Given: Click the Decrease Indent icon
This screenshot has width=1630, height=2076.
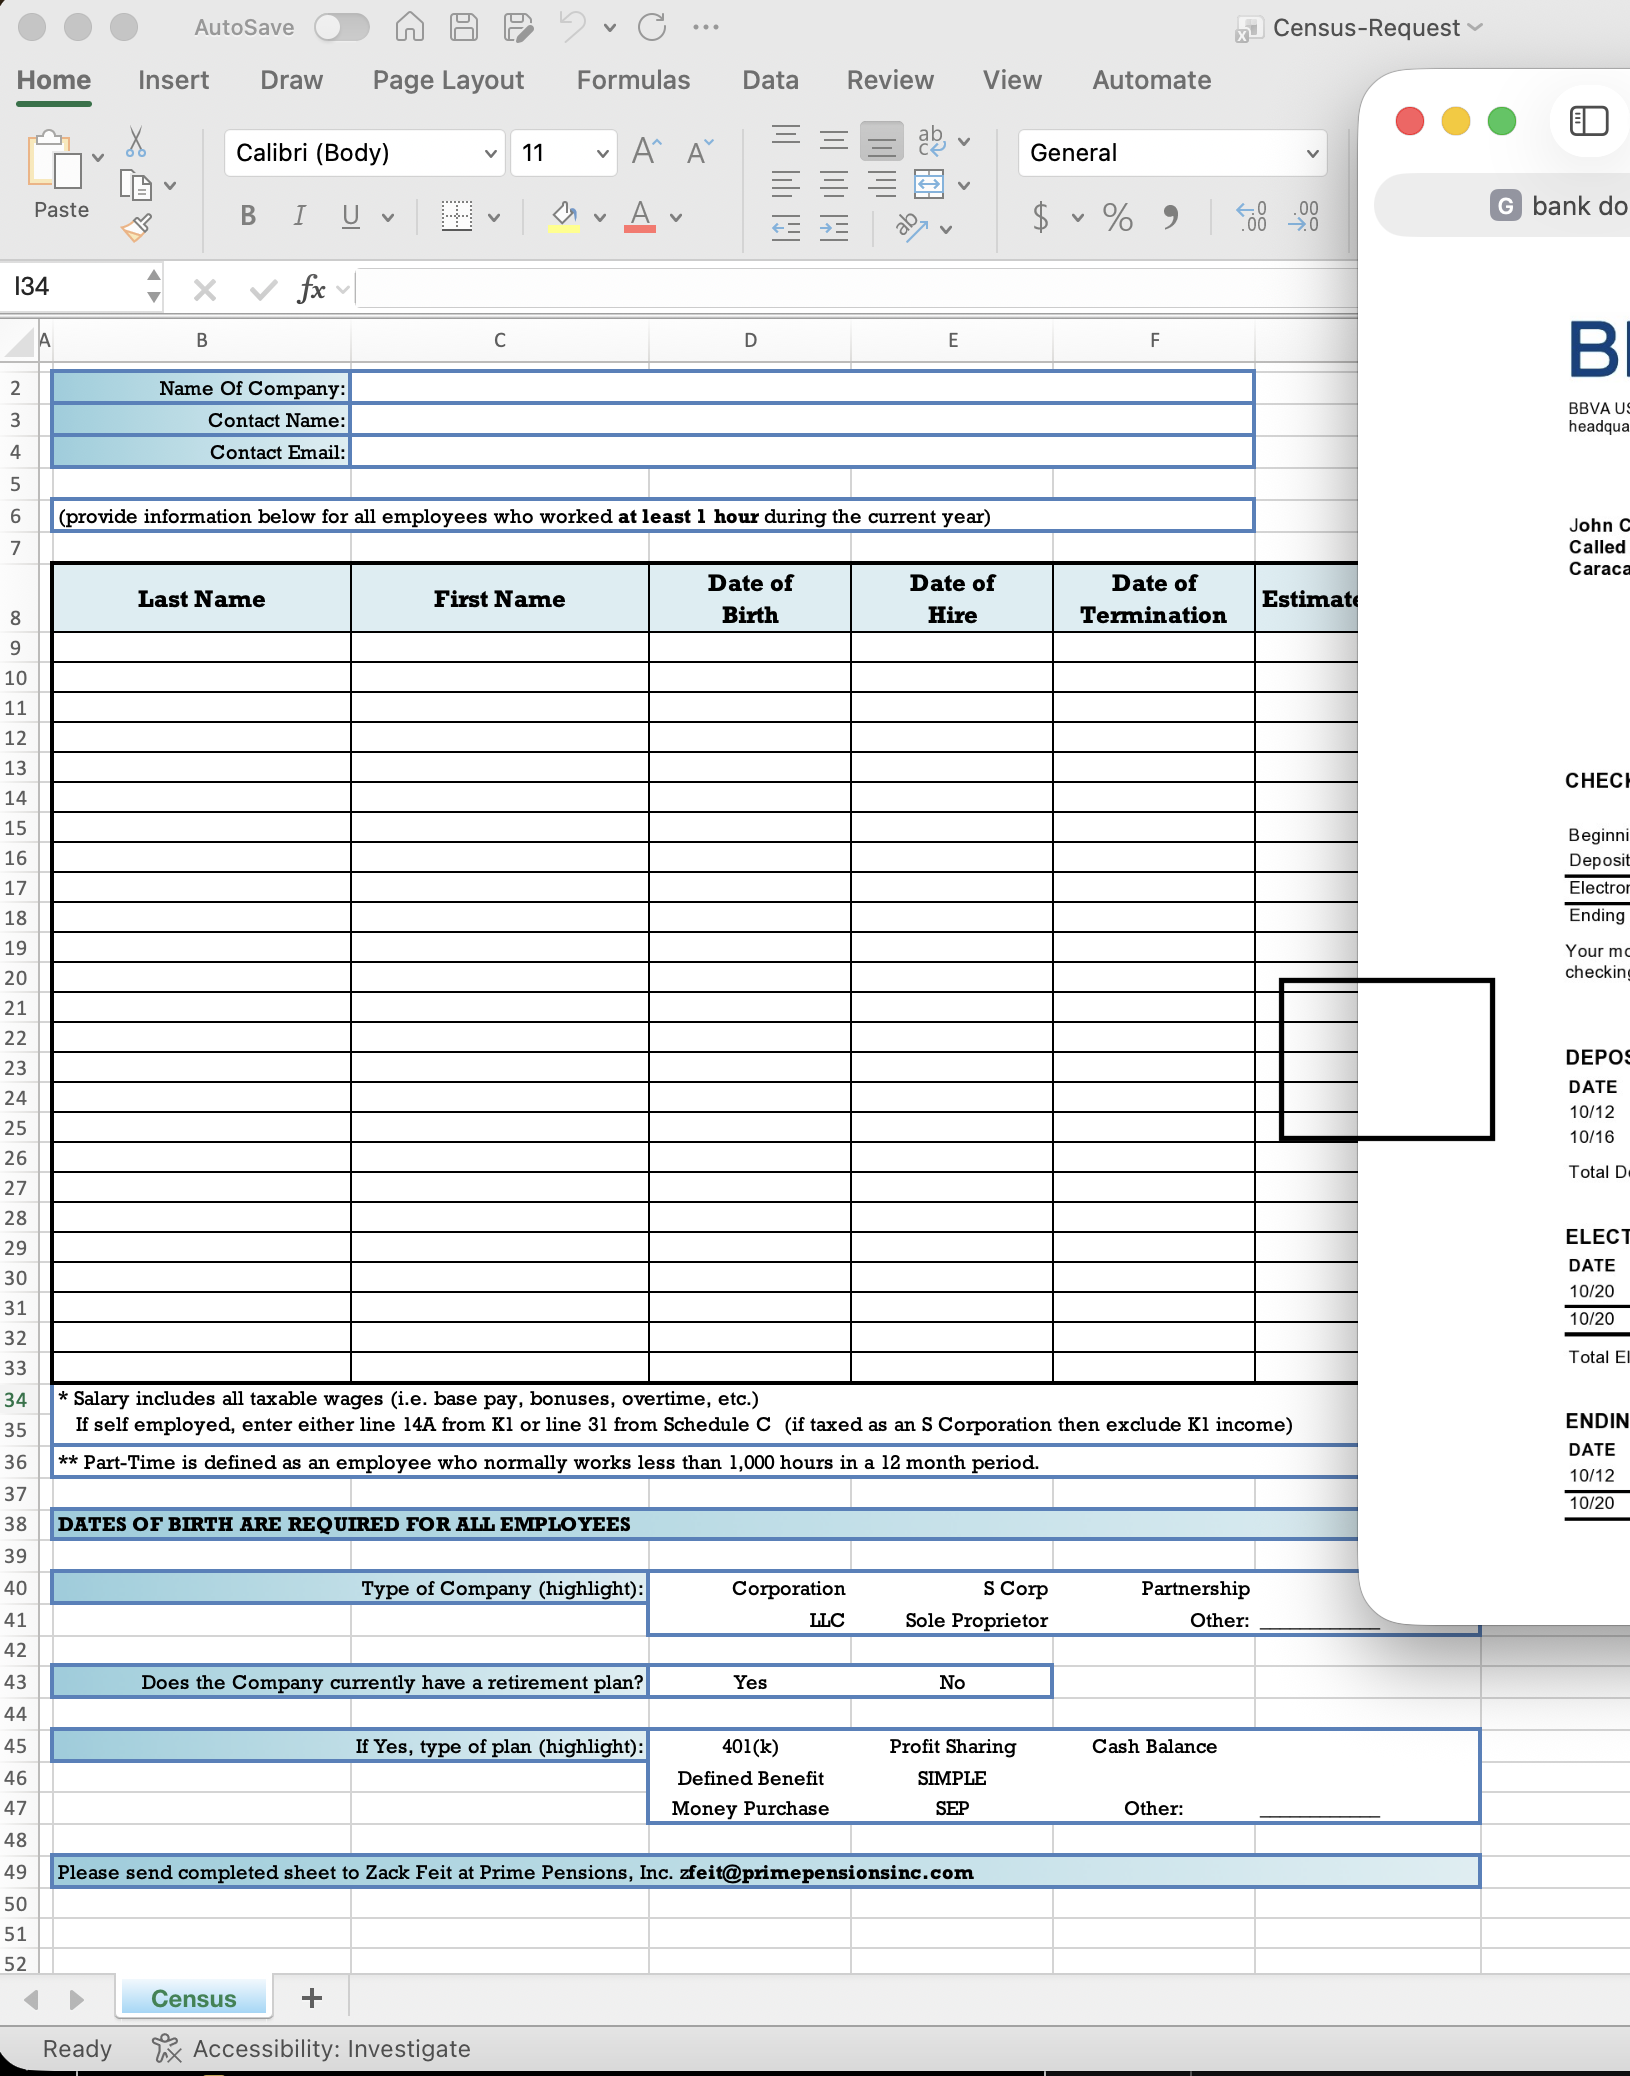Looking at the screenshot, I should tap(786, 228).
